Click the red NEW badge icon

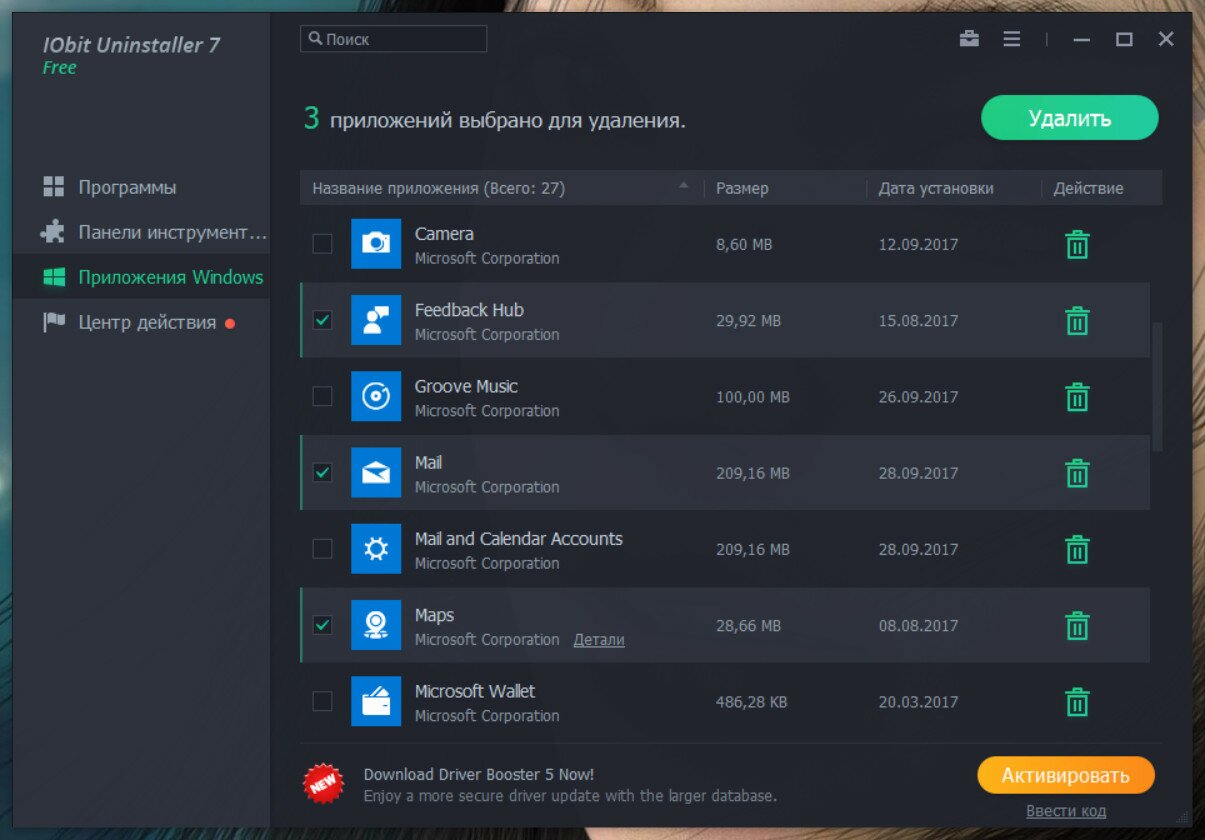point(323,784)
